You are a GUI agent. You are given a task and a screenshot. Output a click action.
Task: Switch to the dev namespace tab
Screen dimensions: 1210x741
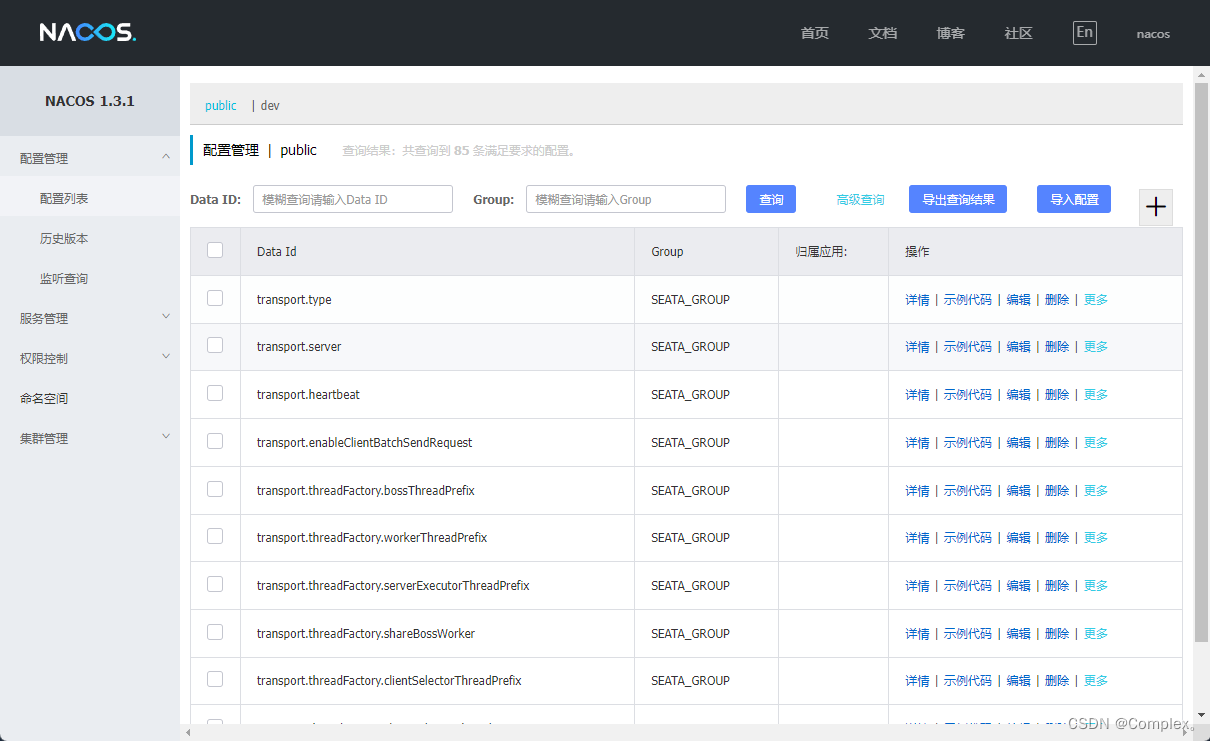click(x=269, y=105)
